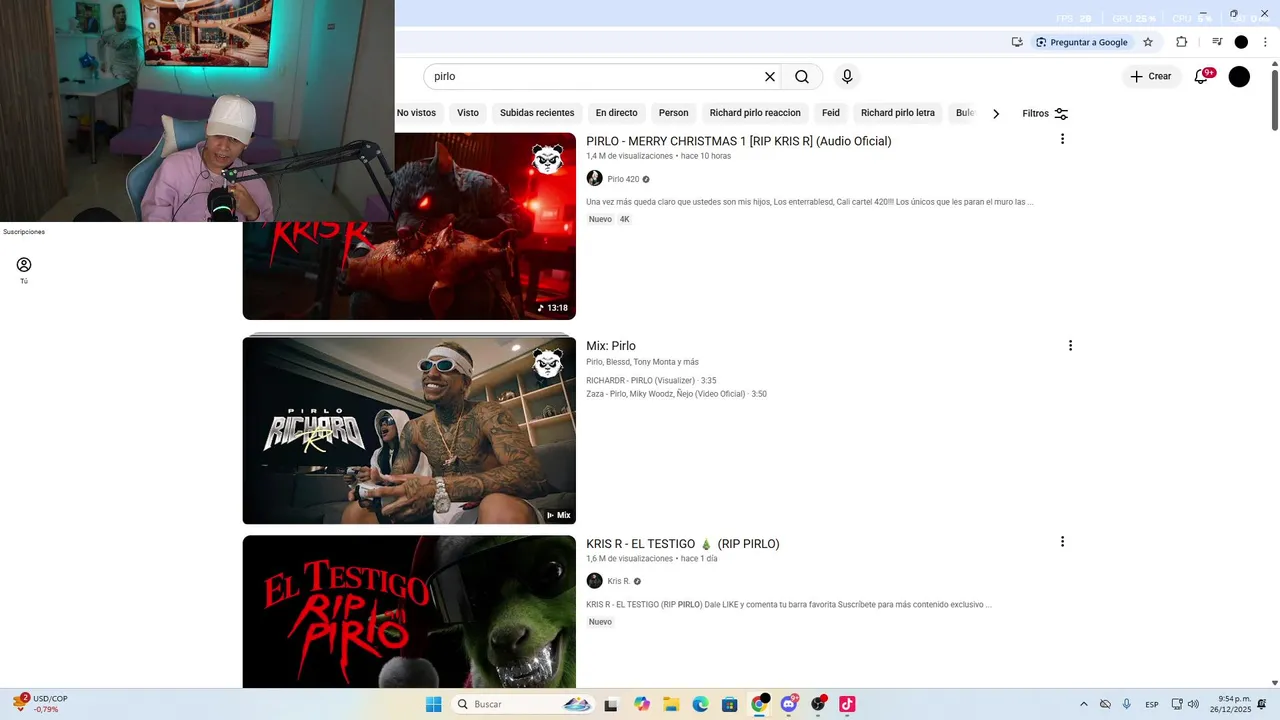Open the USD/COP widget on taskbar

click(40, 704)
